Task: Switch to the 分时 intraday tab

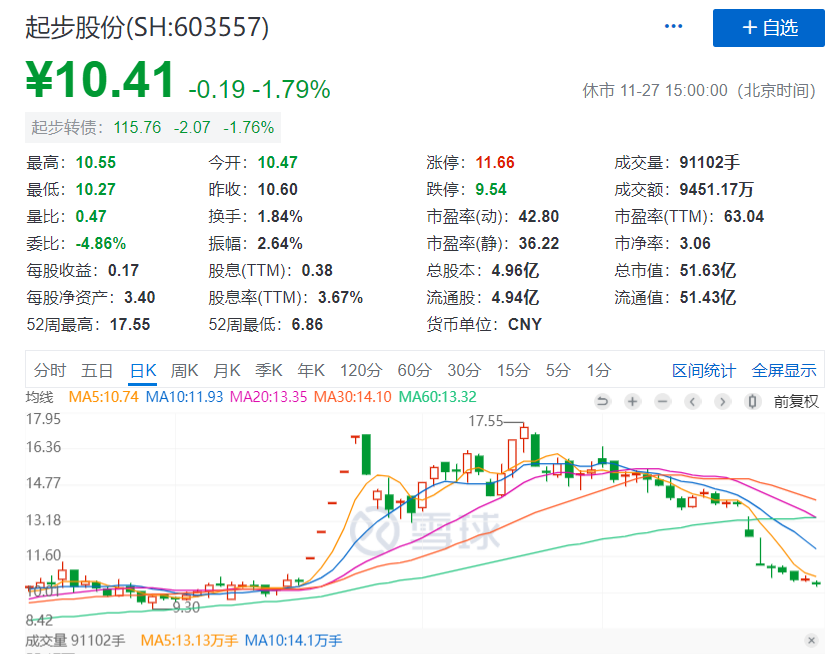Action: click(x=49, y=370)
